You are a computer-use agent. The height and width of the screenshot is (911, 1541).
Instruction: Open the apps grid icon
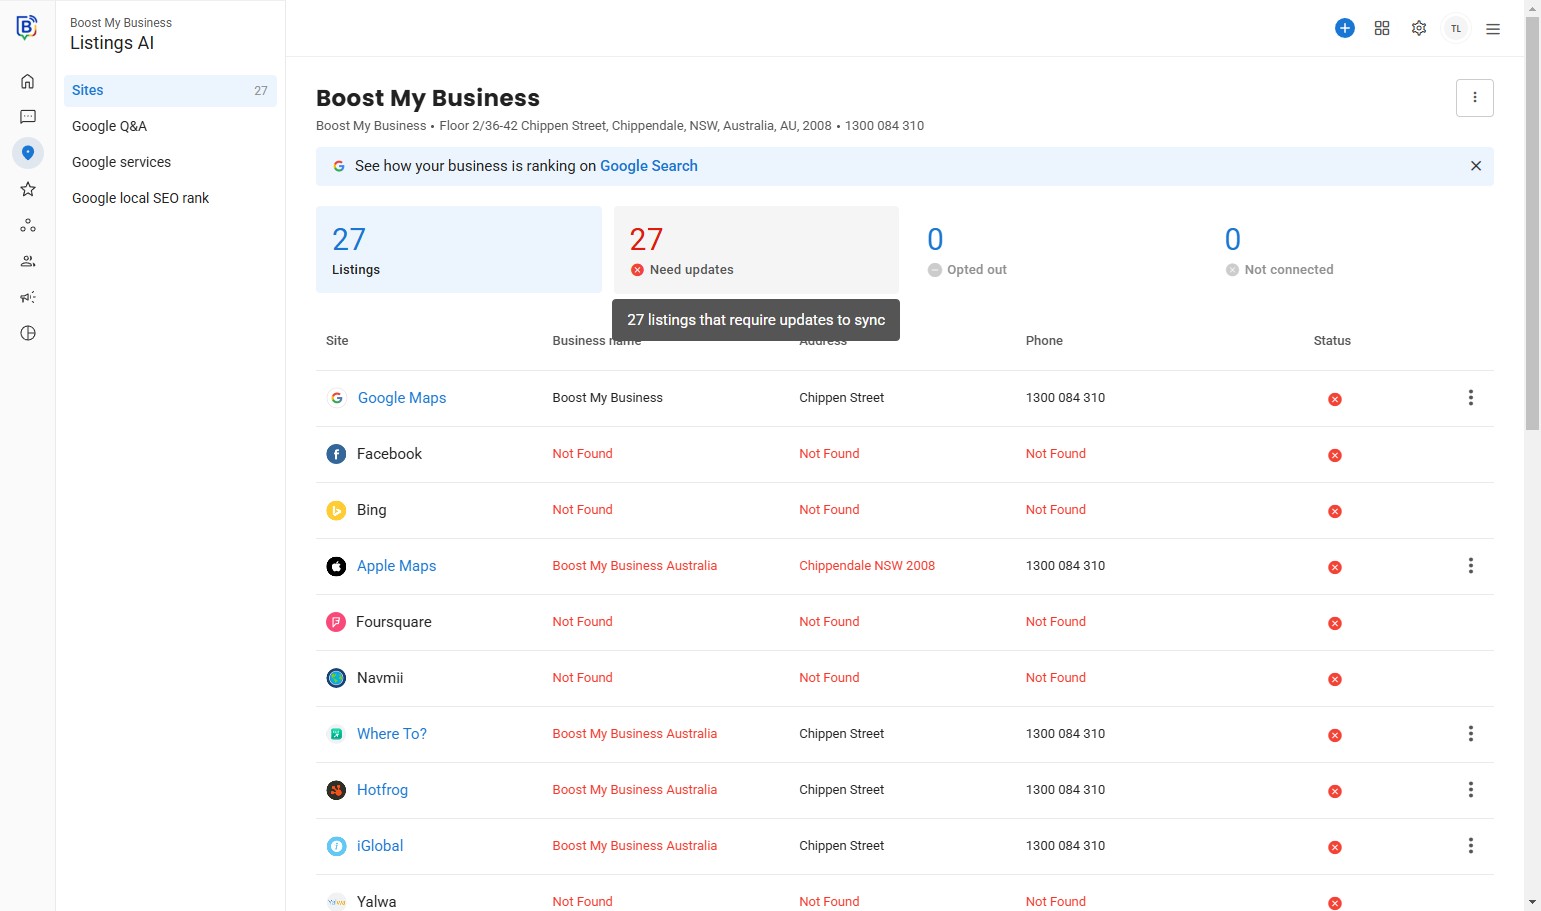coord(1382,28)
